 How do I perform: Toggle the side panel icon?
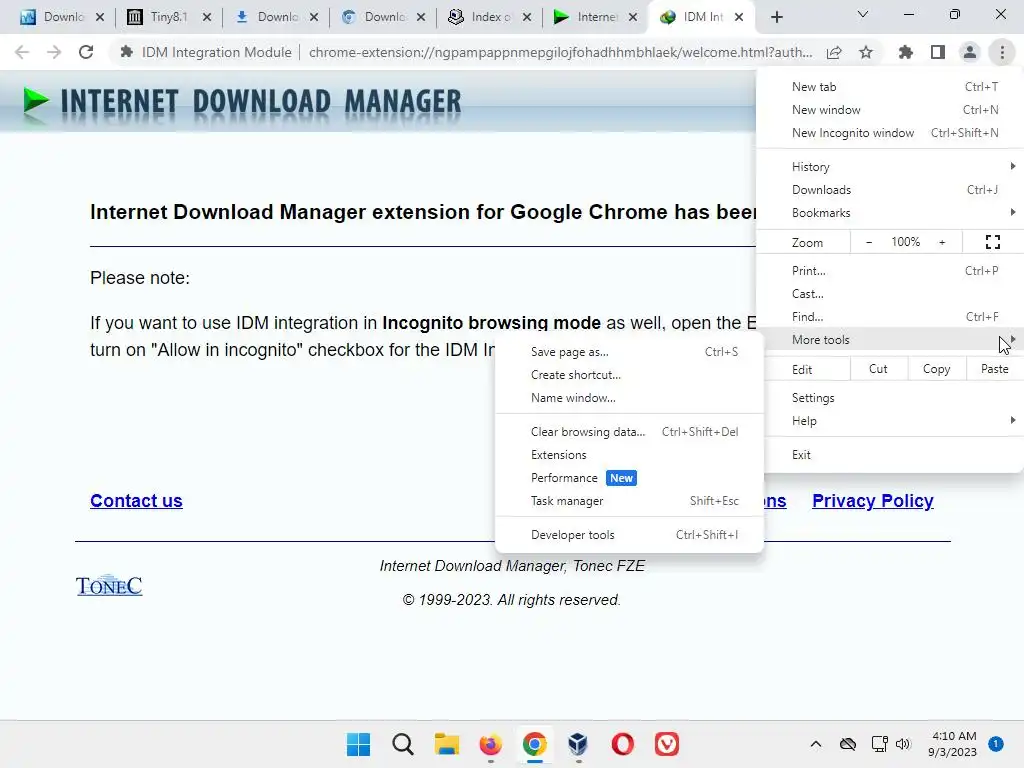938,52
